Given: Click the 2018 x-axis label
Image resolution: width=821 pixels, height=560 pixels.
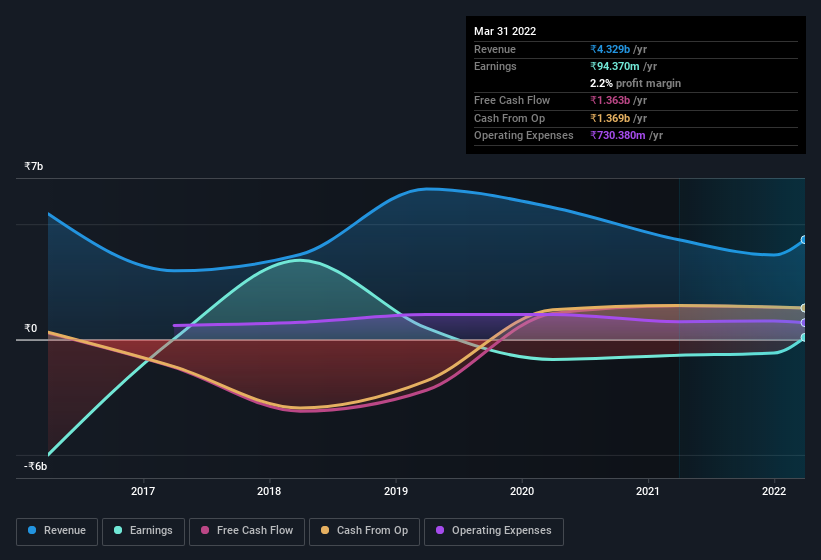Looking at the screenshot, I should click(x=269, y=491).
